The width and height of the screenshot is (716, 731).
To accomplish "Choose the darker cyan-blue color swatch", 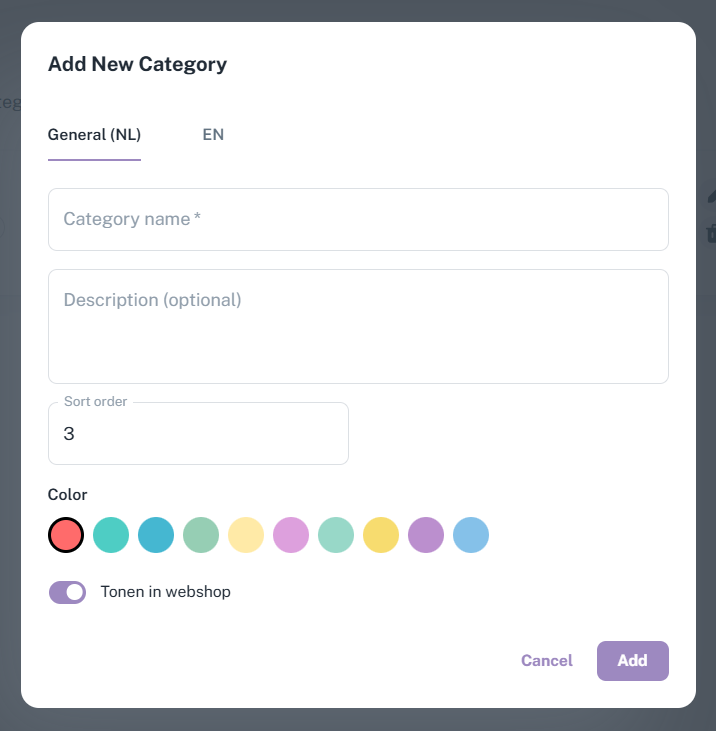I will point(156,535).
